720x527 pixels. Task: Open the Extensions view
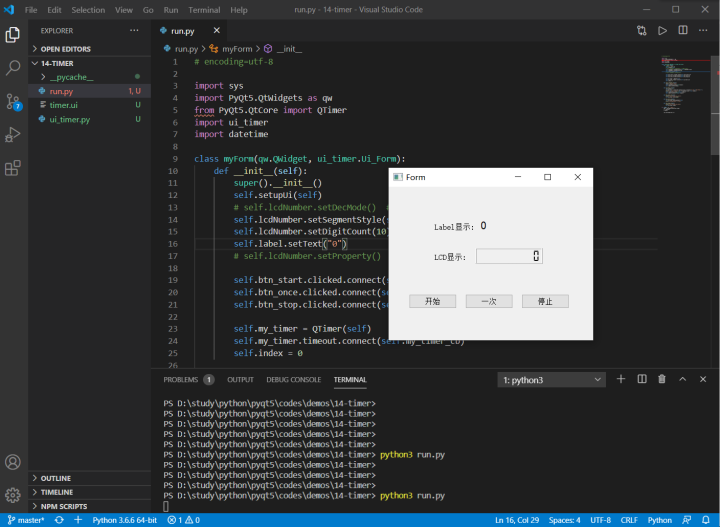[x=13, y=168]
